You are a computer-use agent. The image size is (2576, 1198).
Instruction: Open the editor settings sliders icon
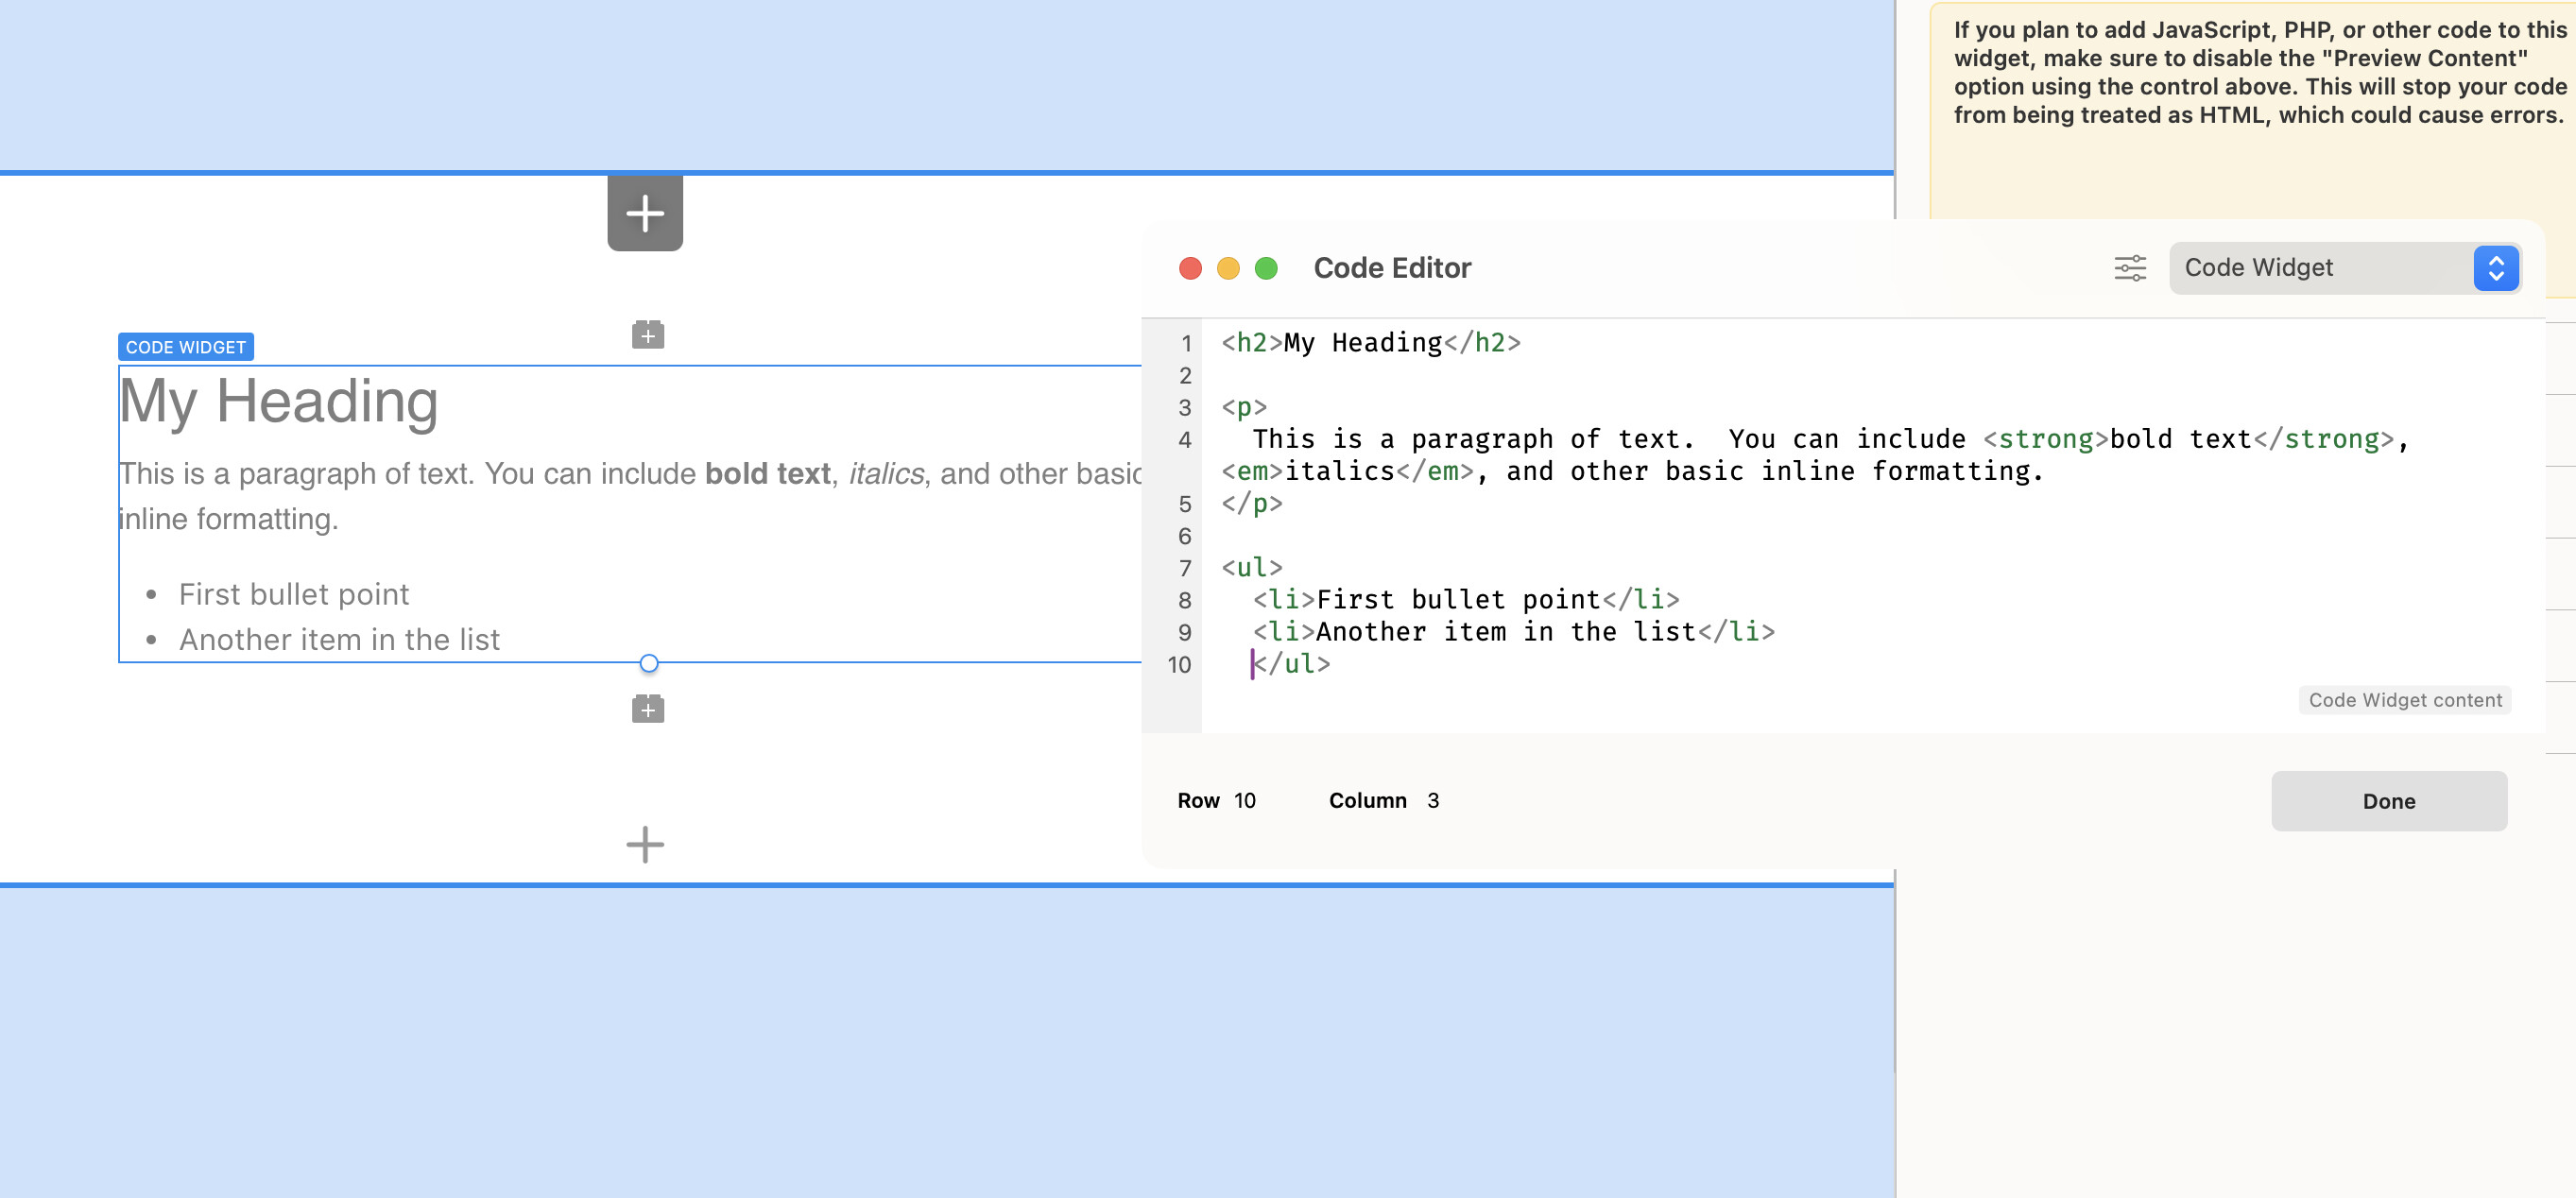(x=2129, y=268)
